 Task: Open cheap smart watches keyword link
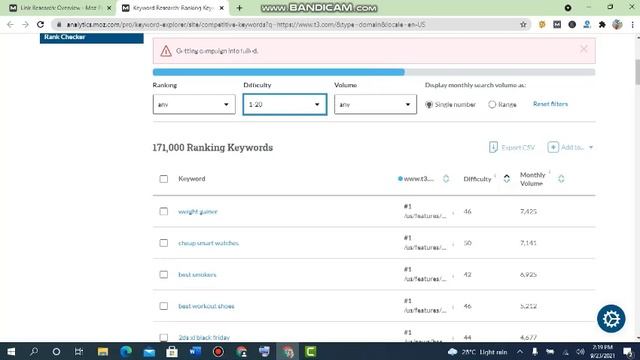tap(208, 243)
